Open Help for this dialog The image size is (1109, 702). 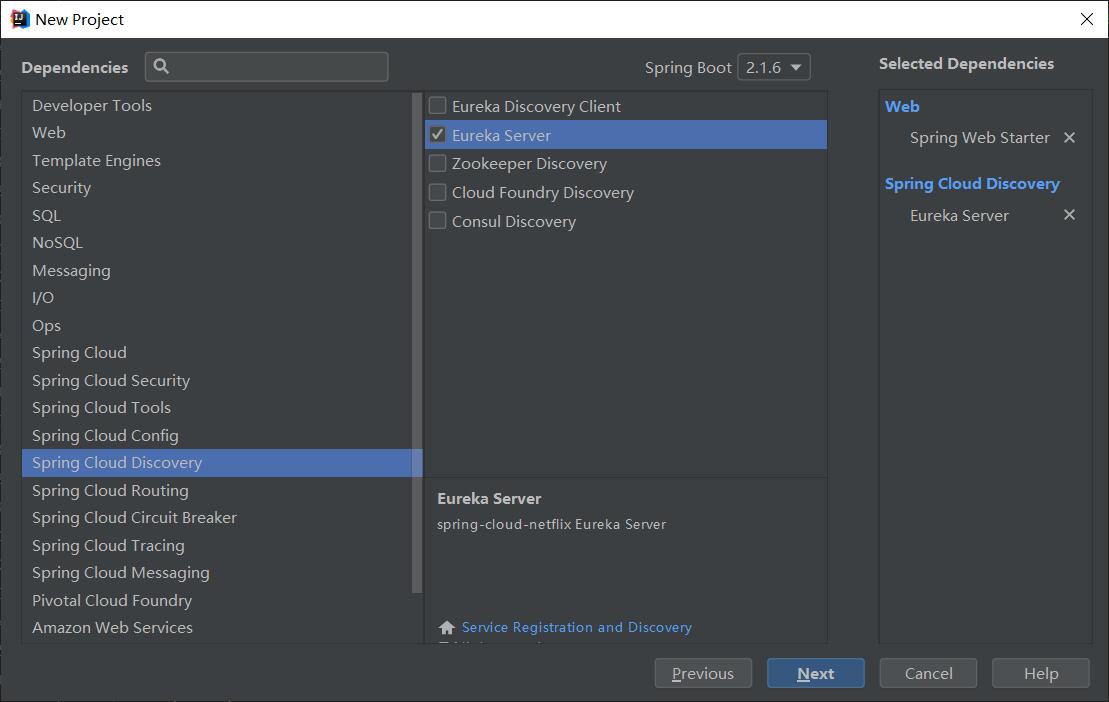click(1040, 673)
